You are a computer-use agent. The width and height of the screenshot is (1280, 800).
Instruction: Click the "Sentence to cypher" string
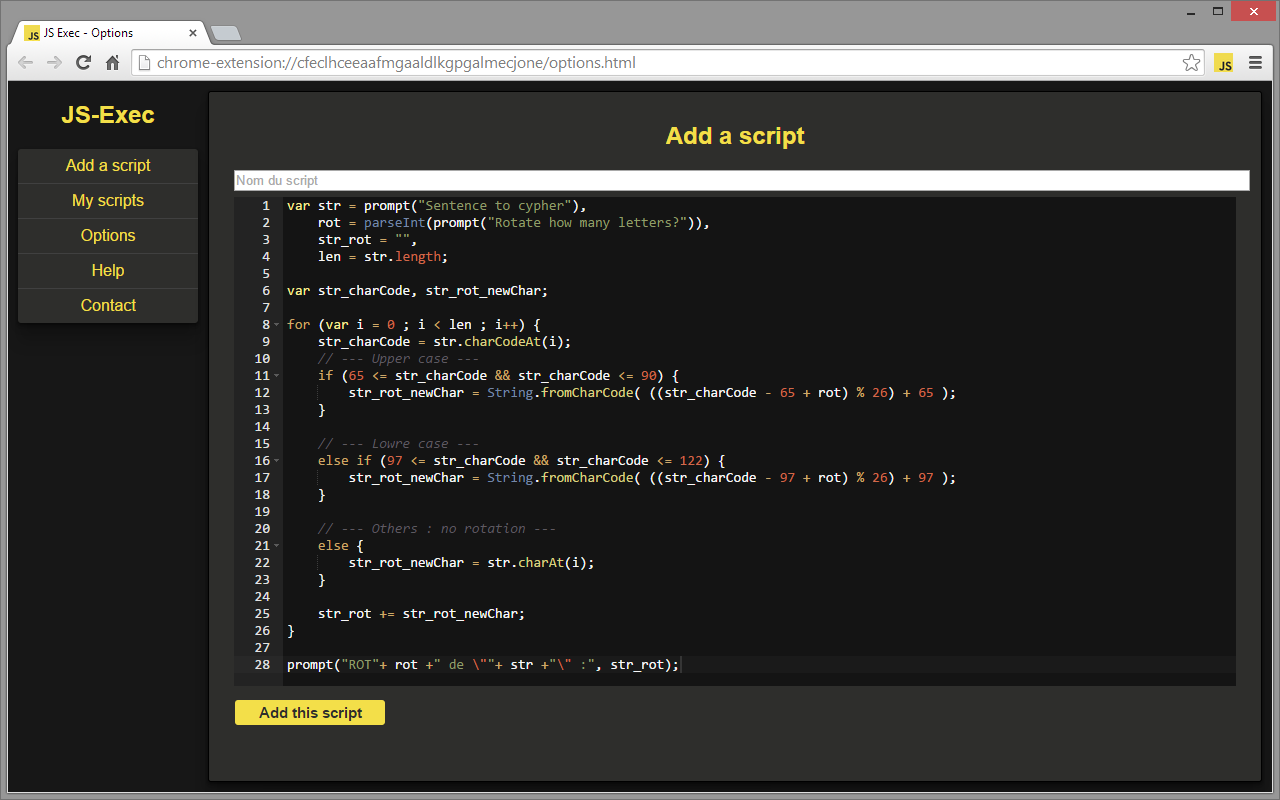pyautogui.click(x=494, y=206)
